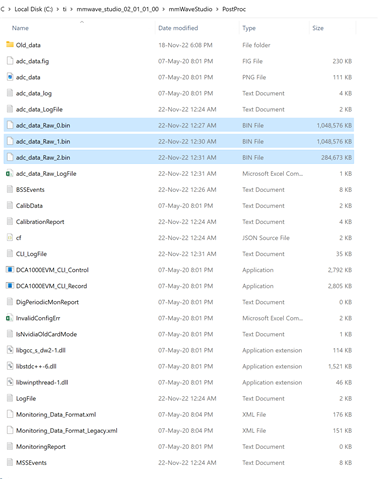
Task: Go to mmWaveStudio folder in breadcrumb
Action: [190, 9]
